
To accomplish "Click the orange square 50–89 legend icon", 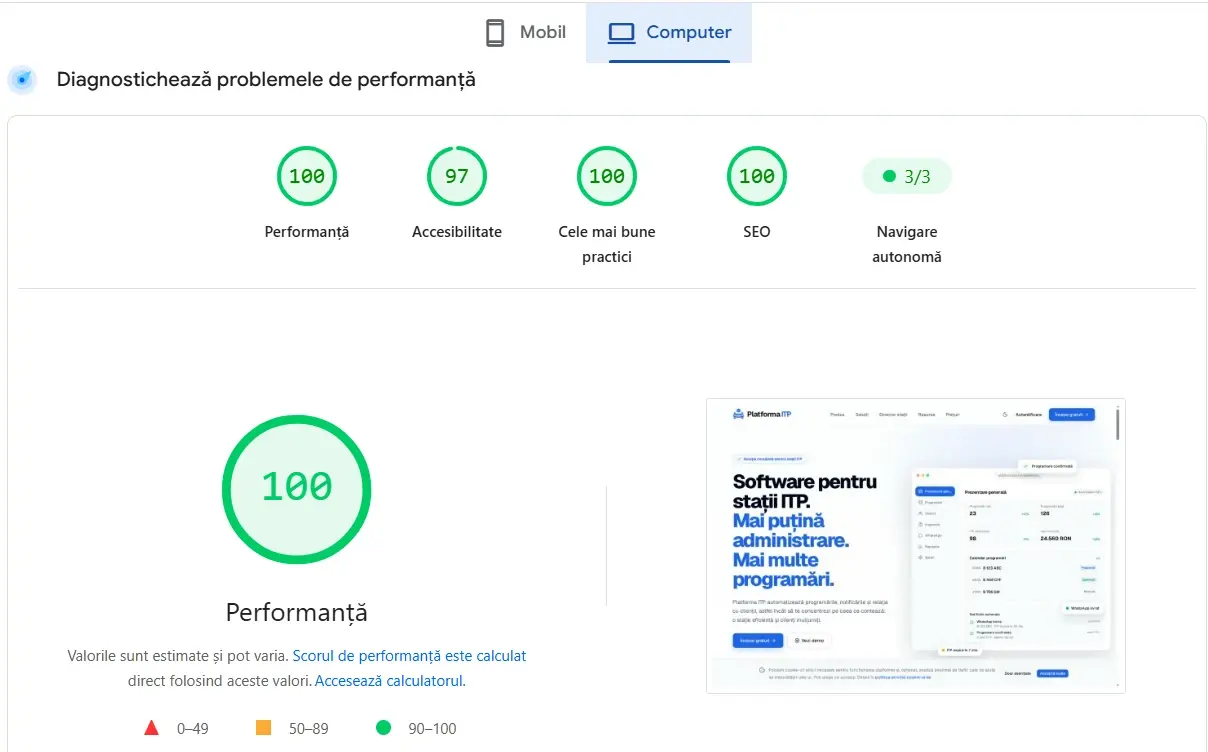I will pyautogui.click(x=264, y=728).
